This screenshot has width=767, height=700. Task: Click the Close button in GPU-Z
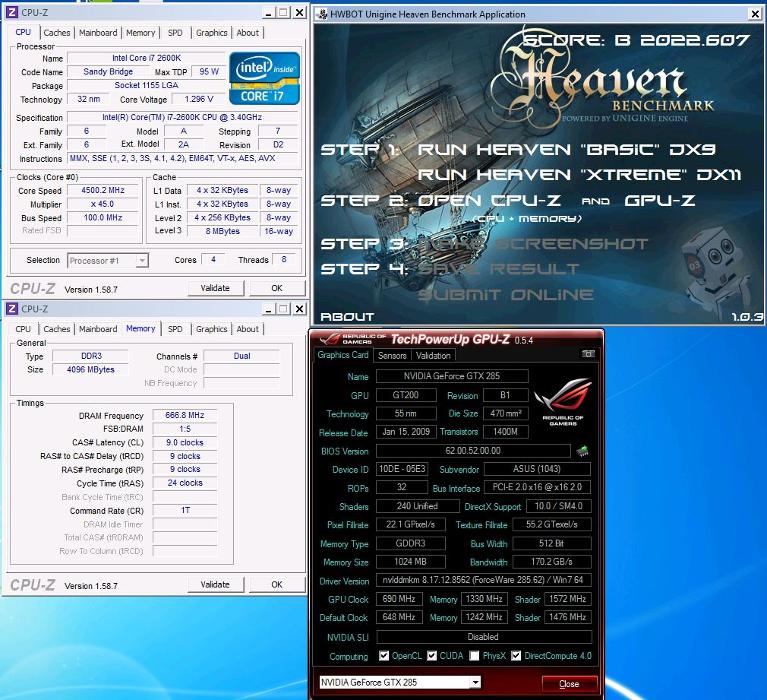coord(569,683)
